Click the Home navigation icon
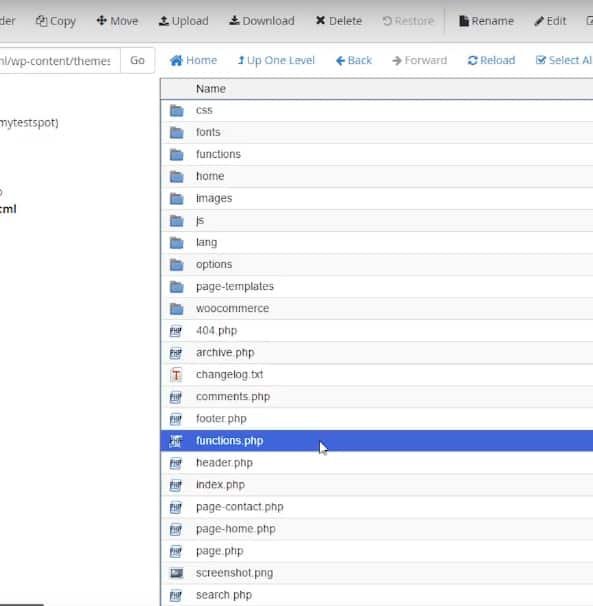593x606 pixels. click(176, 61)
